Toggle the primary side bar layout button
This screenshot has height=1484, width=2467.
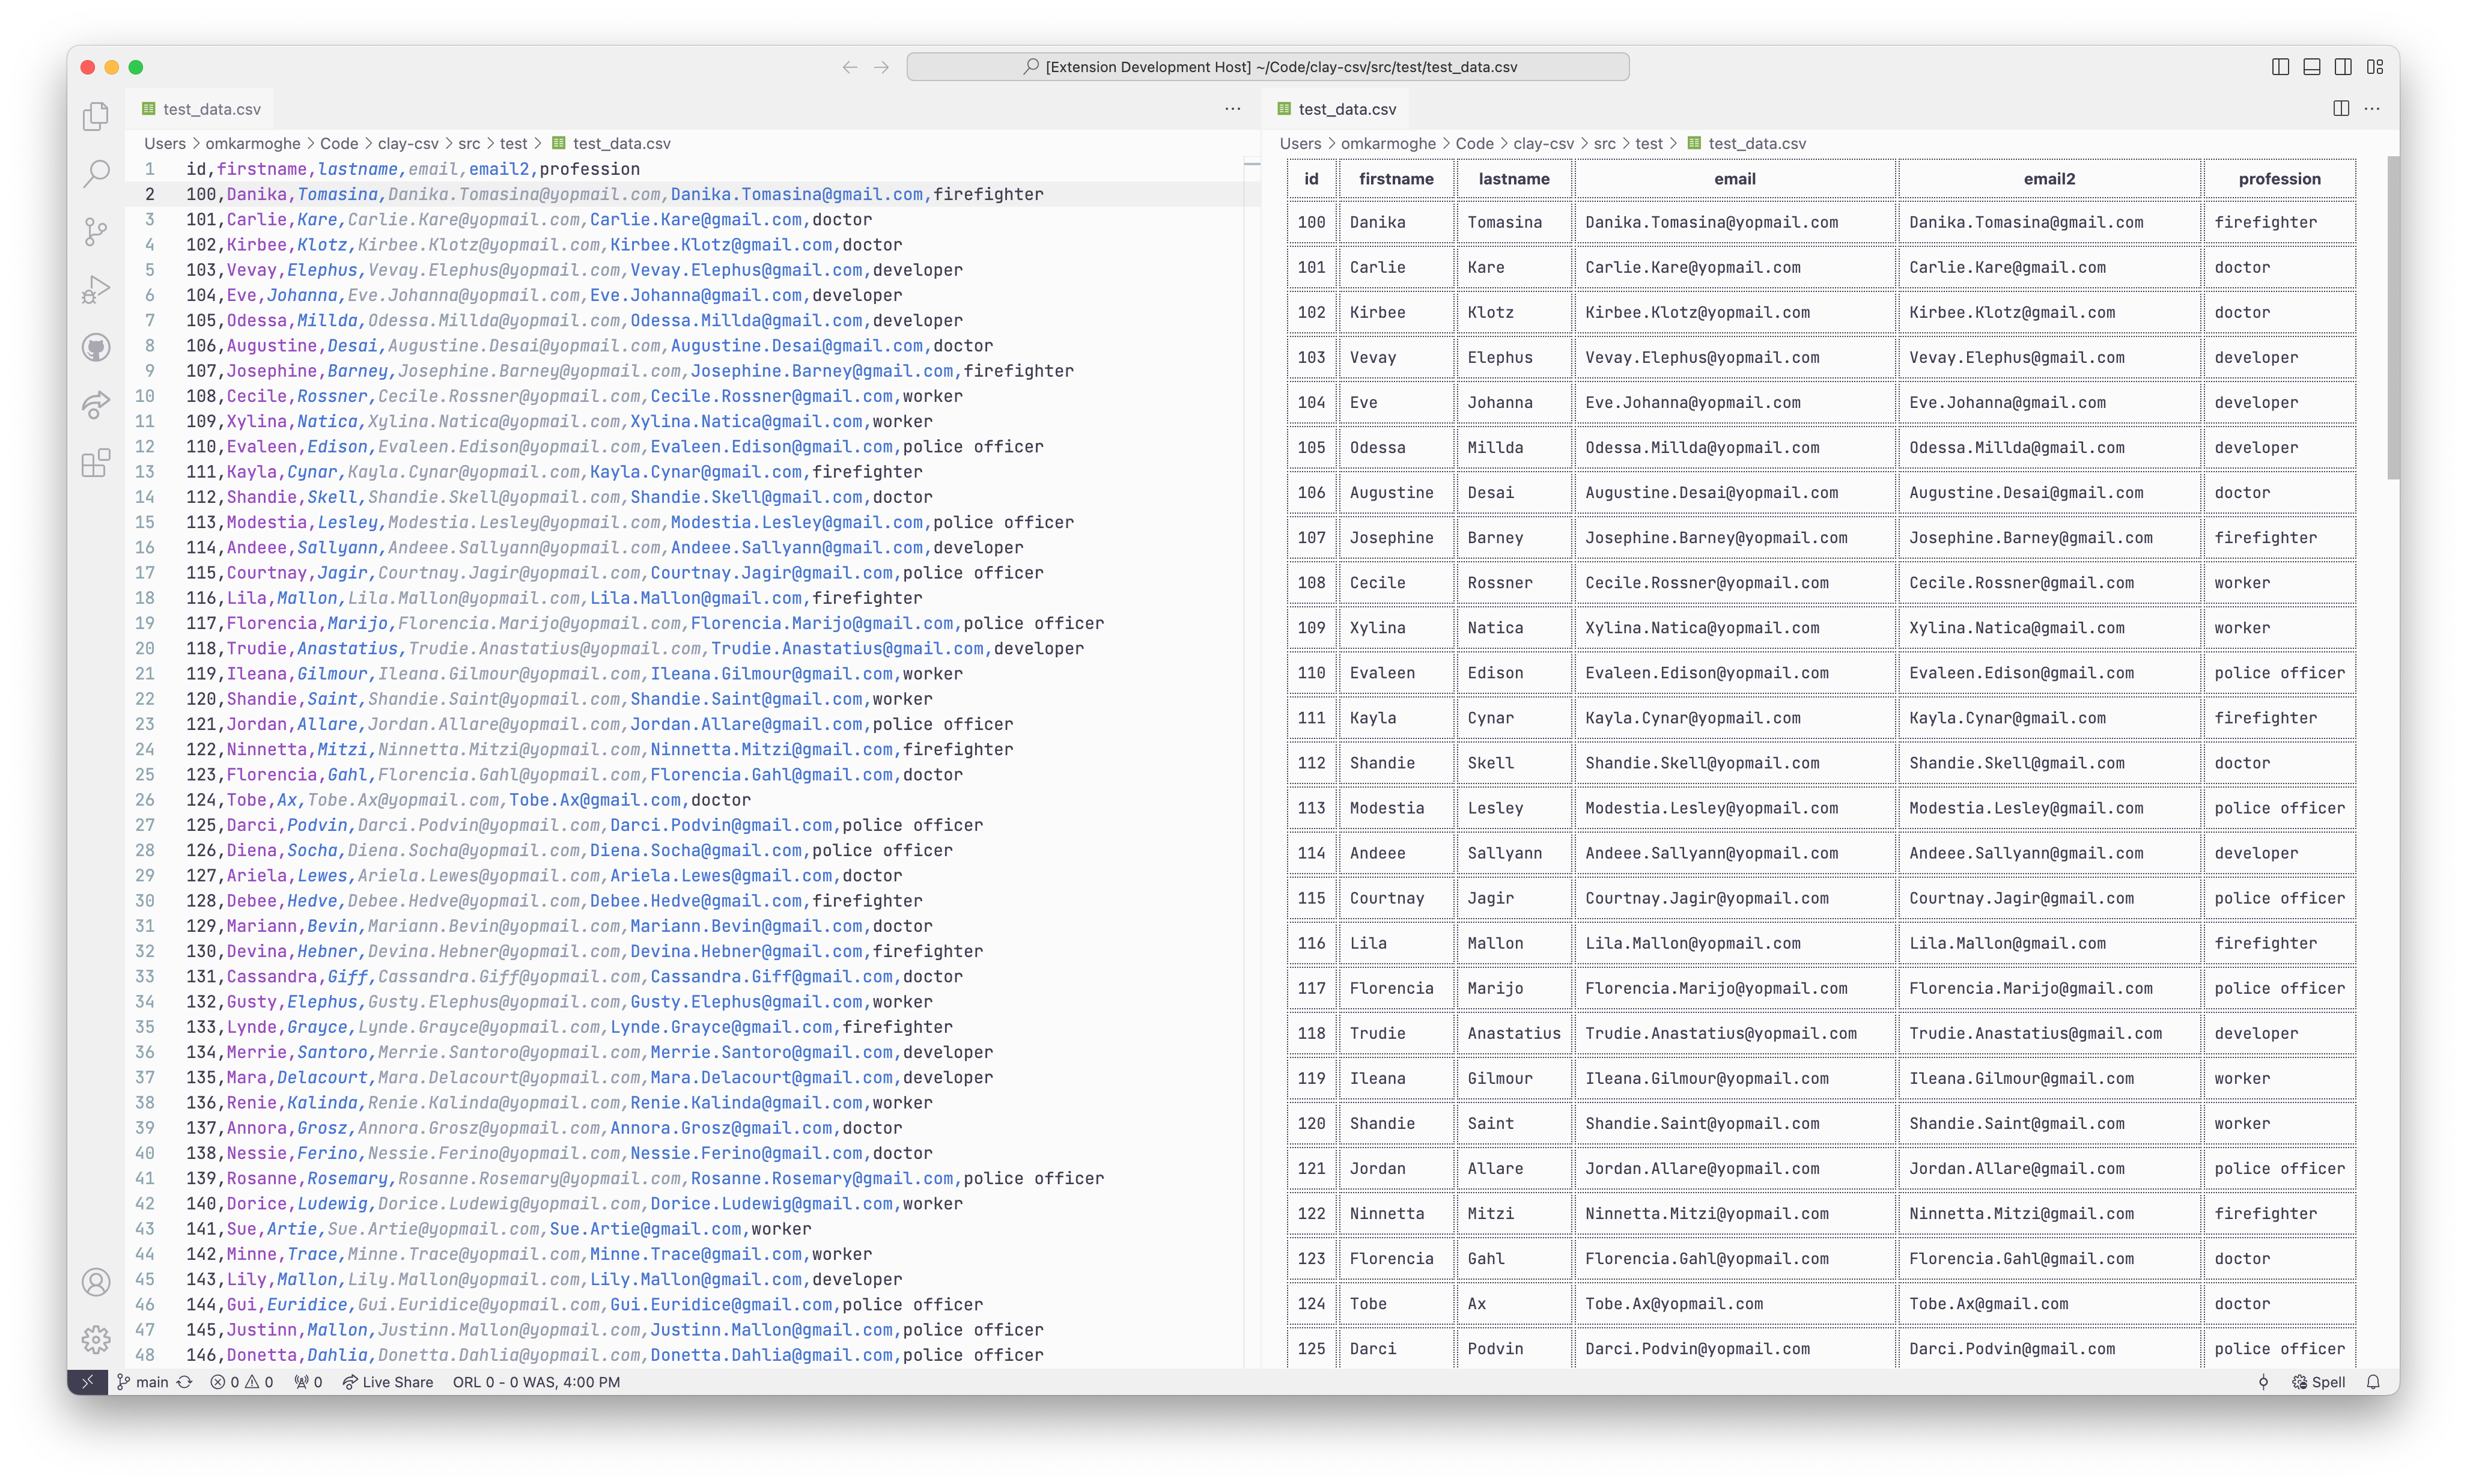(x=2280, y=67)
